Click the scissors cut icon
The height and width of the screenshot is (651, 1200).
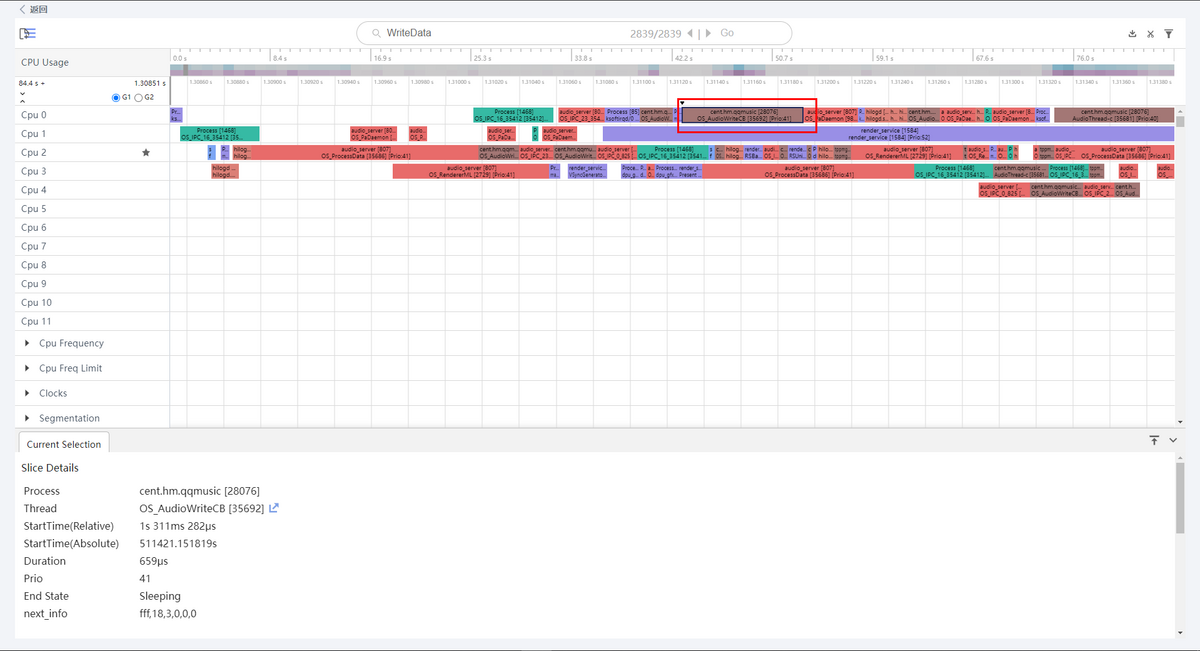(1150, 33)
